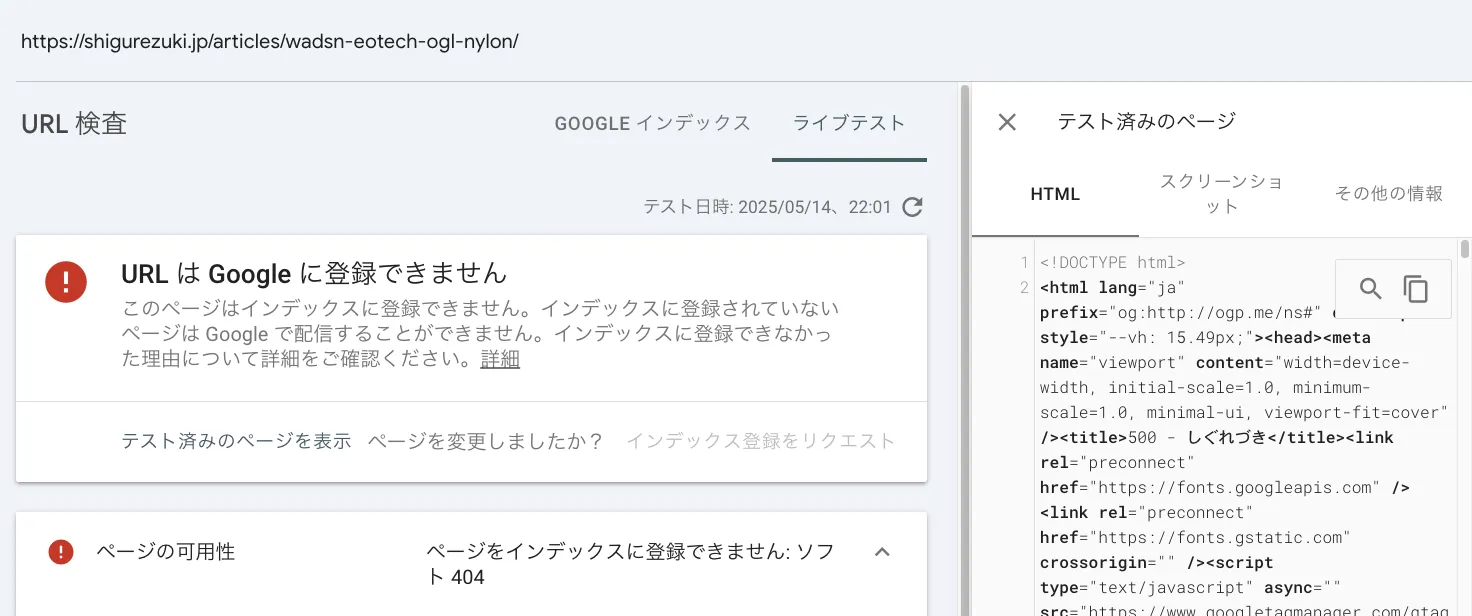The width and height of the screenshot is (1472, 616).
Task: Click the HTML code panel's vertical scrollbar
Action: click(1464, 250)
